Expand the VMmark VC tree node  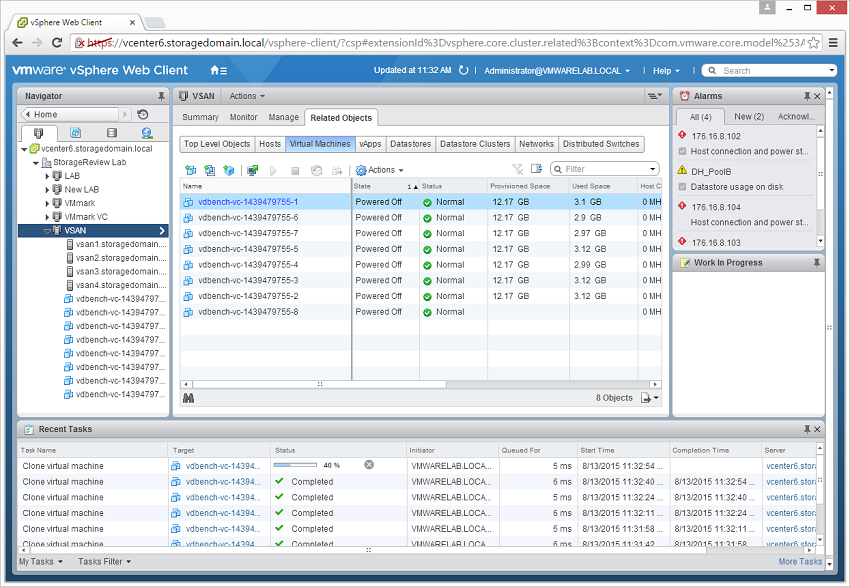click(47, 217)
